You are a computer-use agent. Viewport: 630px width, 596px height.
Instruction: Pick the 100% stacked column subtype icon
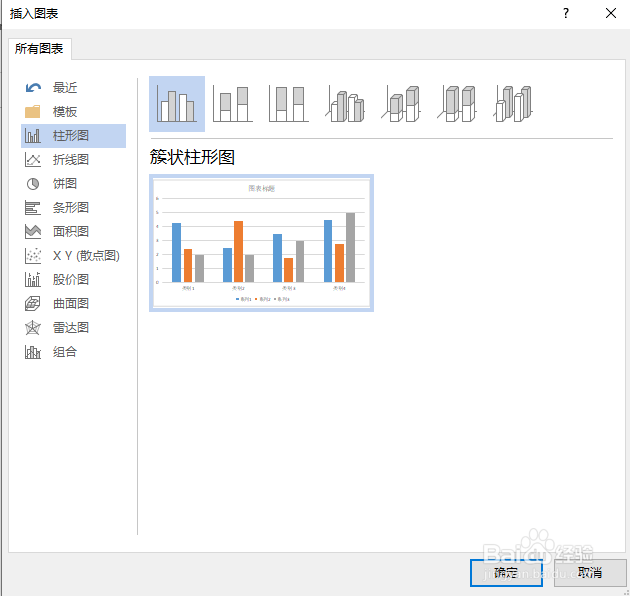(288, 104)
